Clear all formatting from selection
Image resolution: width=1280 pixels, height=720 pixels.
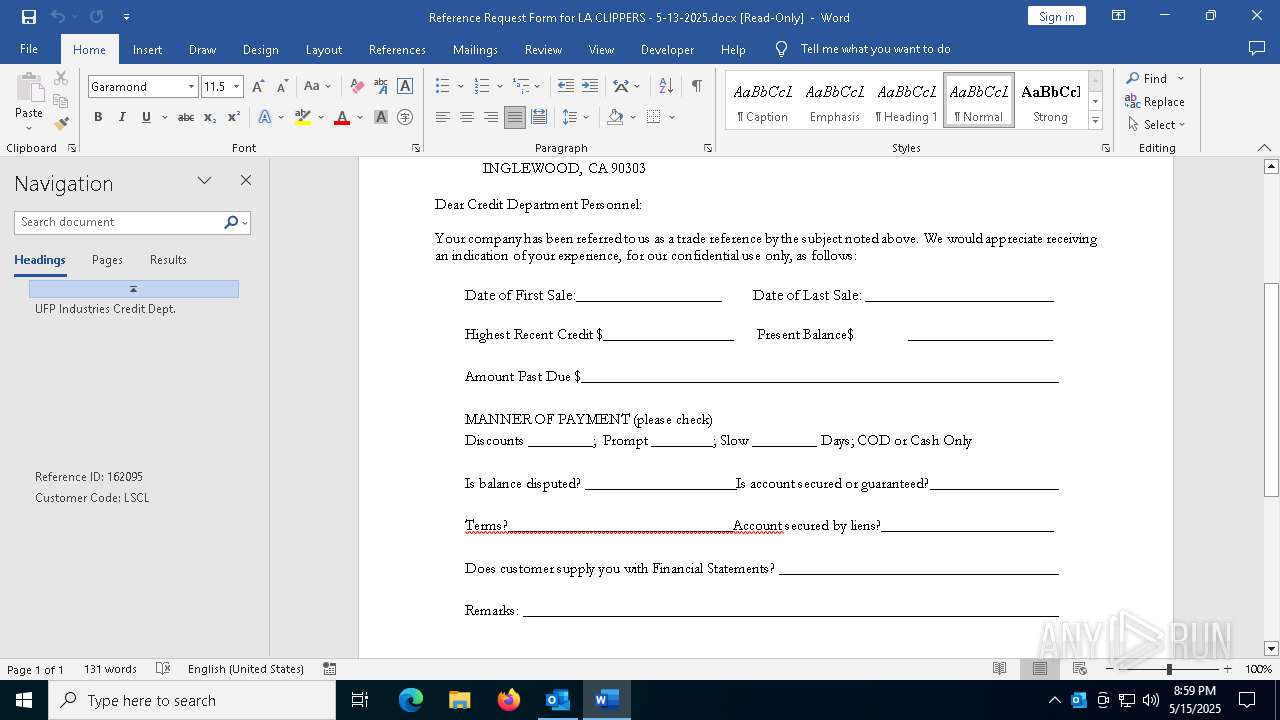click(x=357, y=87)
